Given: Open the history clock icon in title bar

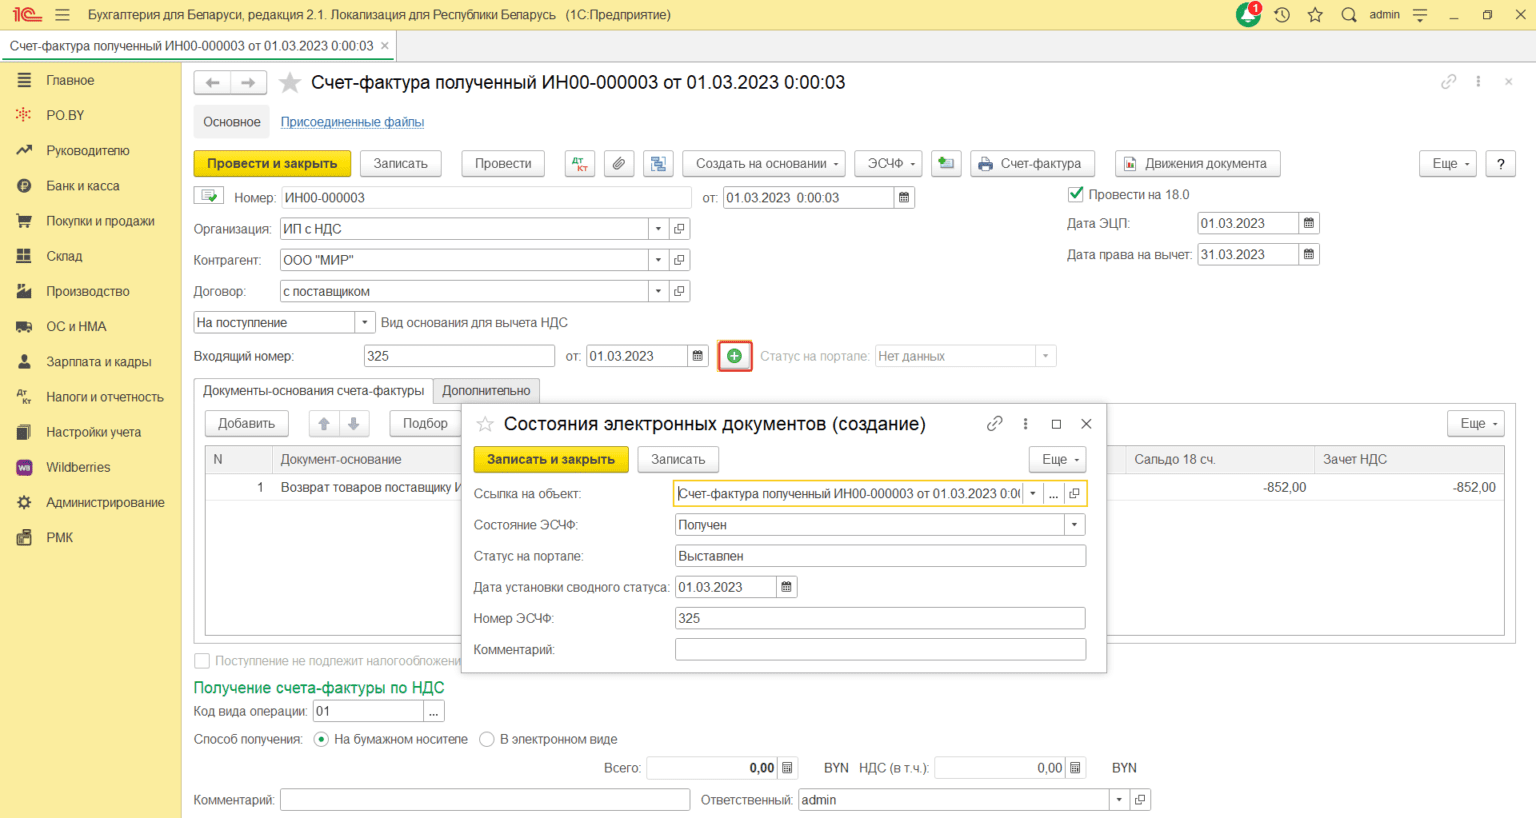Looking at the screenshot, I should (1282, 15).
